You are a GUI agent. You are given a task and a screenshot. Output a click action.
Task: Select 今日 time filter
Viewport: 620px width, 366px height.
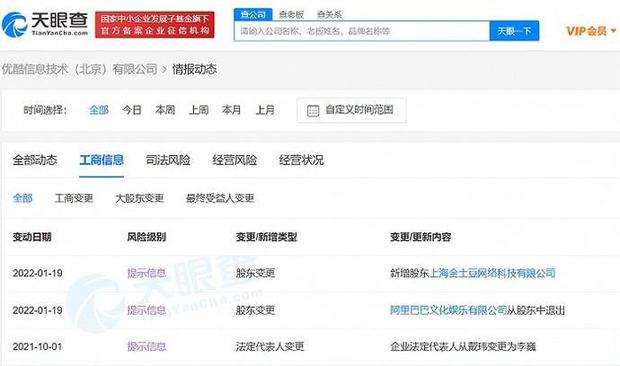(132, 110)
